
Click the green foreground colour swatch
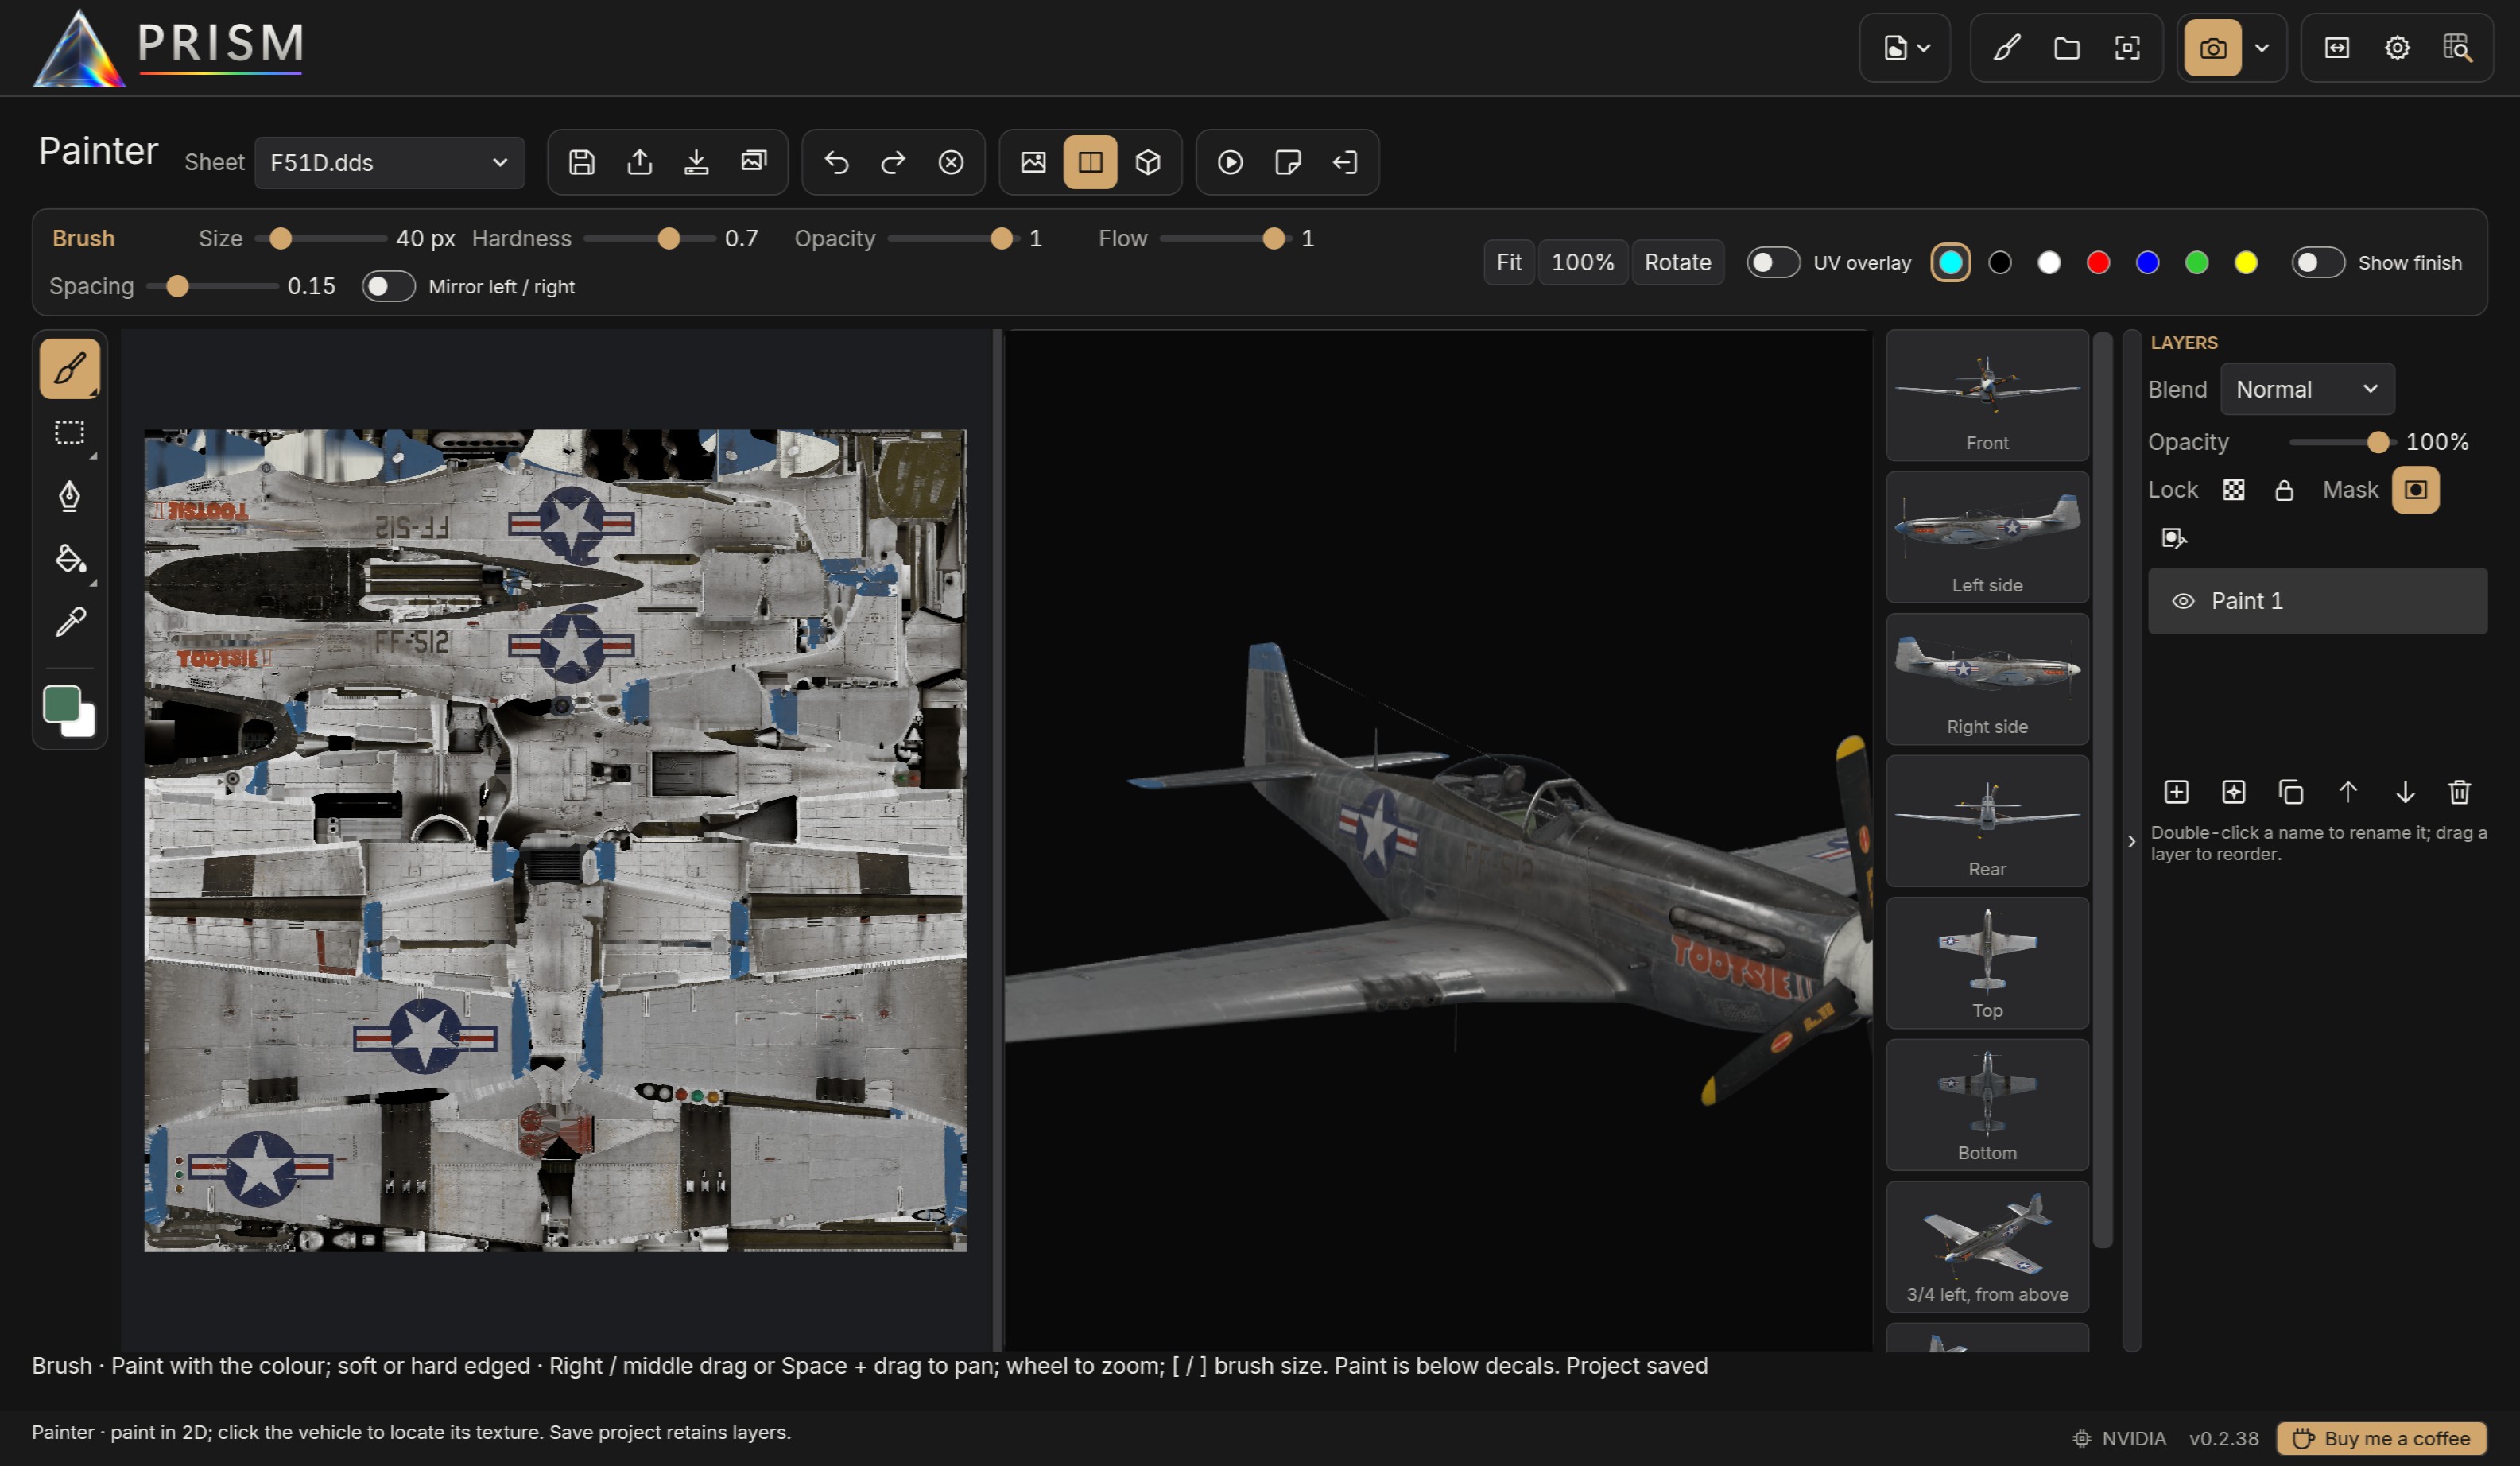point(62,704)
